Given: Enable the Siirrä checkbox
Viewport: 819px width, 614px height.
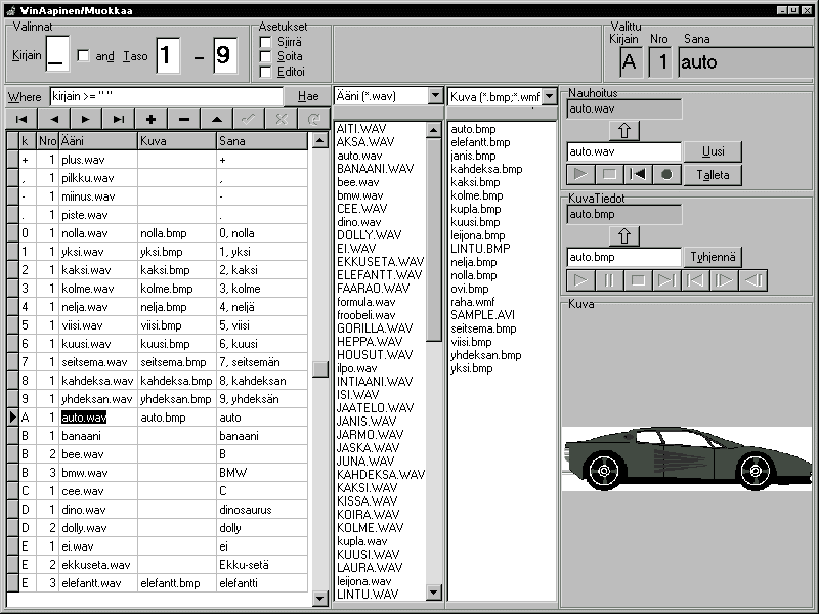Looking at the screenshot, I should (x=266, y=43).
